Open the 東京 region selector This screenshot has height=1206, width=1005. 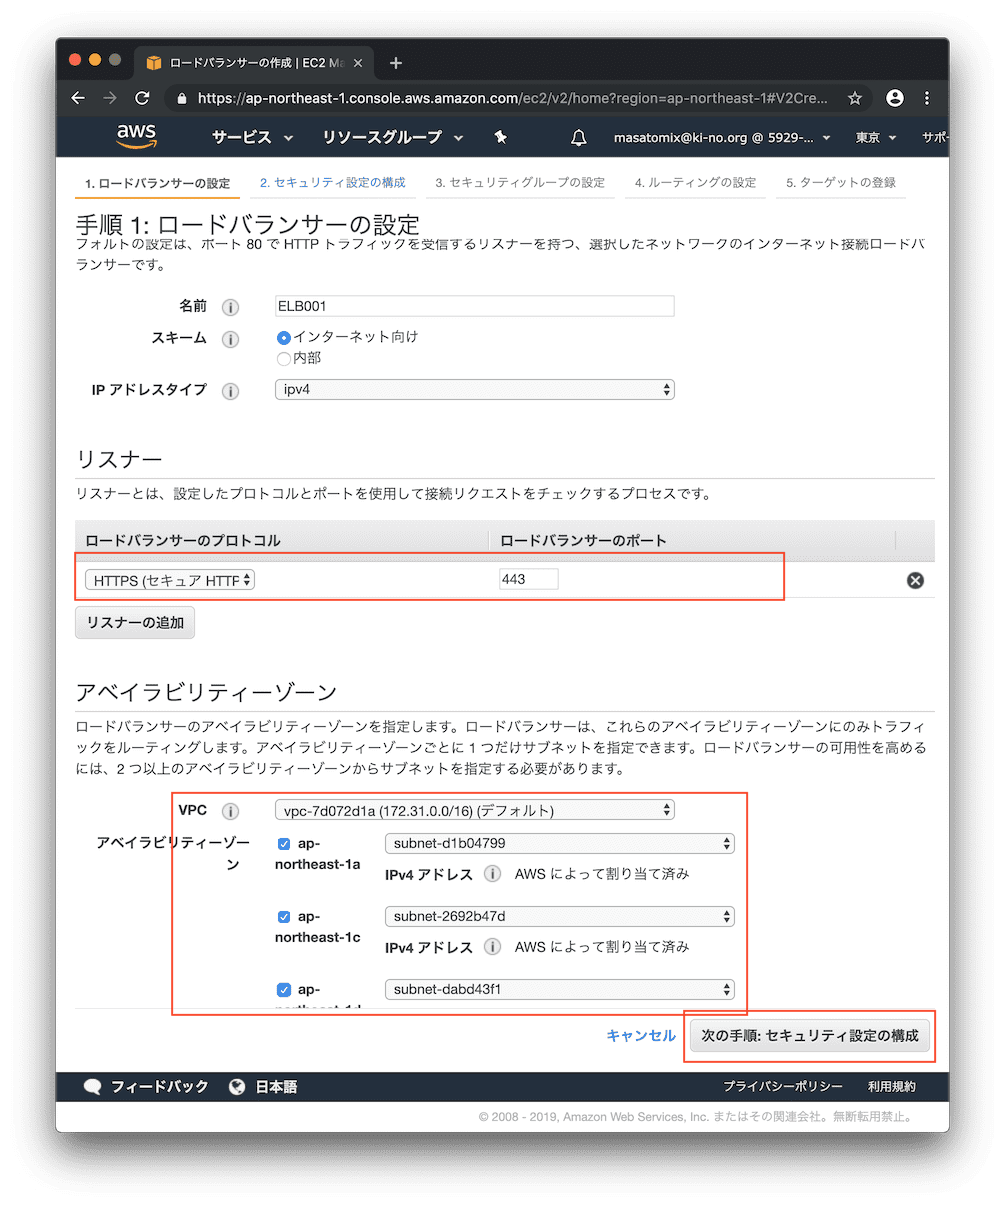pos(876,138)
